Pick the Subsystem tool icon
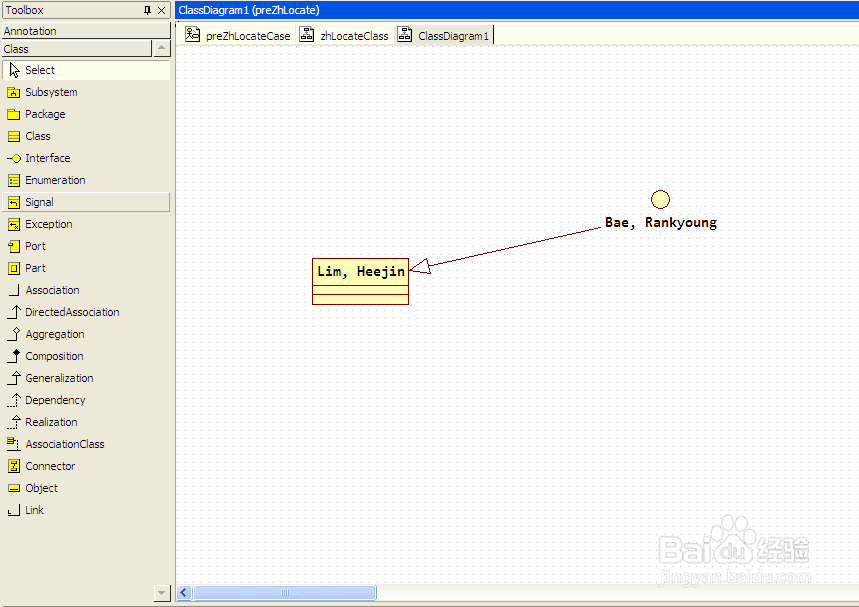Screen dimensions: 859x607 pos(14,93)
